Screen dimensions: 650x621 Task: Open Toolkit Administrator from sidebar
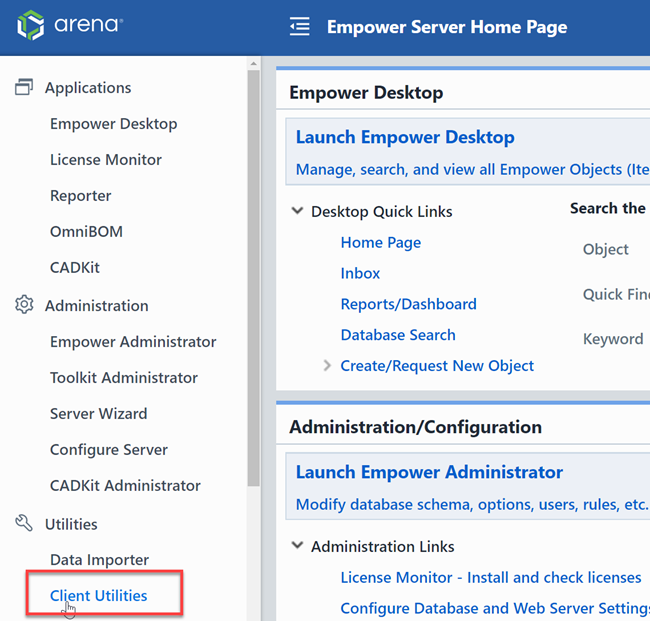pyautogui.click(x=123, y=378)
